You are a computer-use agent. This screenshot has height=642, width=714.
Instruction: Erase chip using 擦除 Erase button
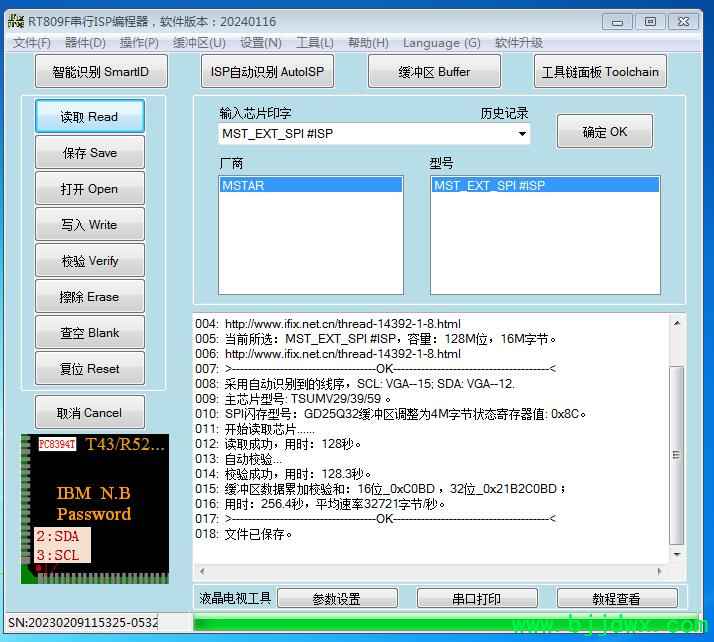(89, 297)
